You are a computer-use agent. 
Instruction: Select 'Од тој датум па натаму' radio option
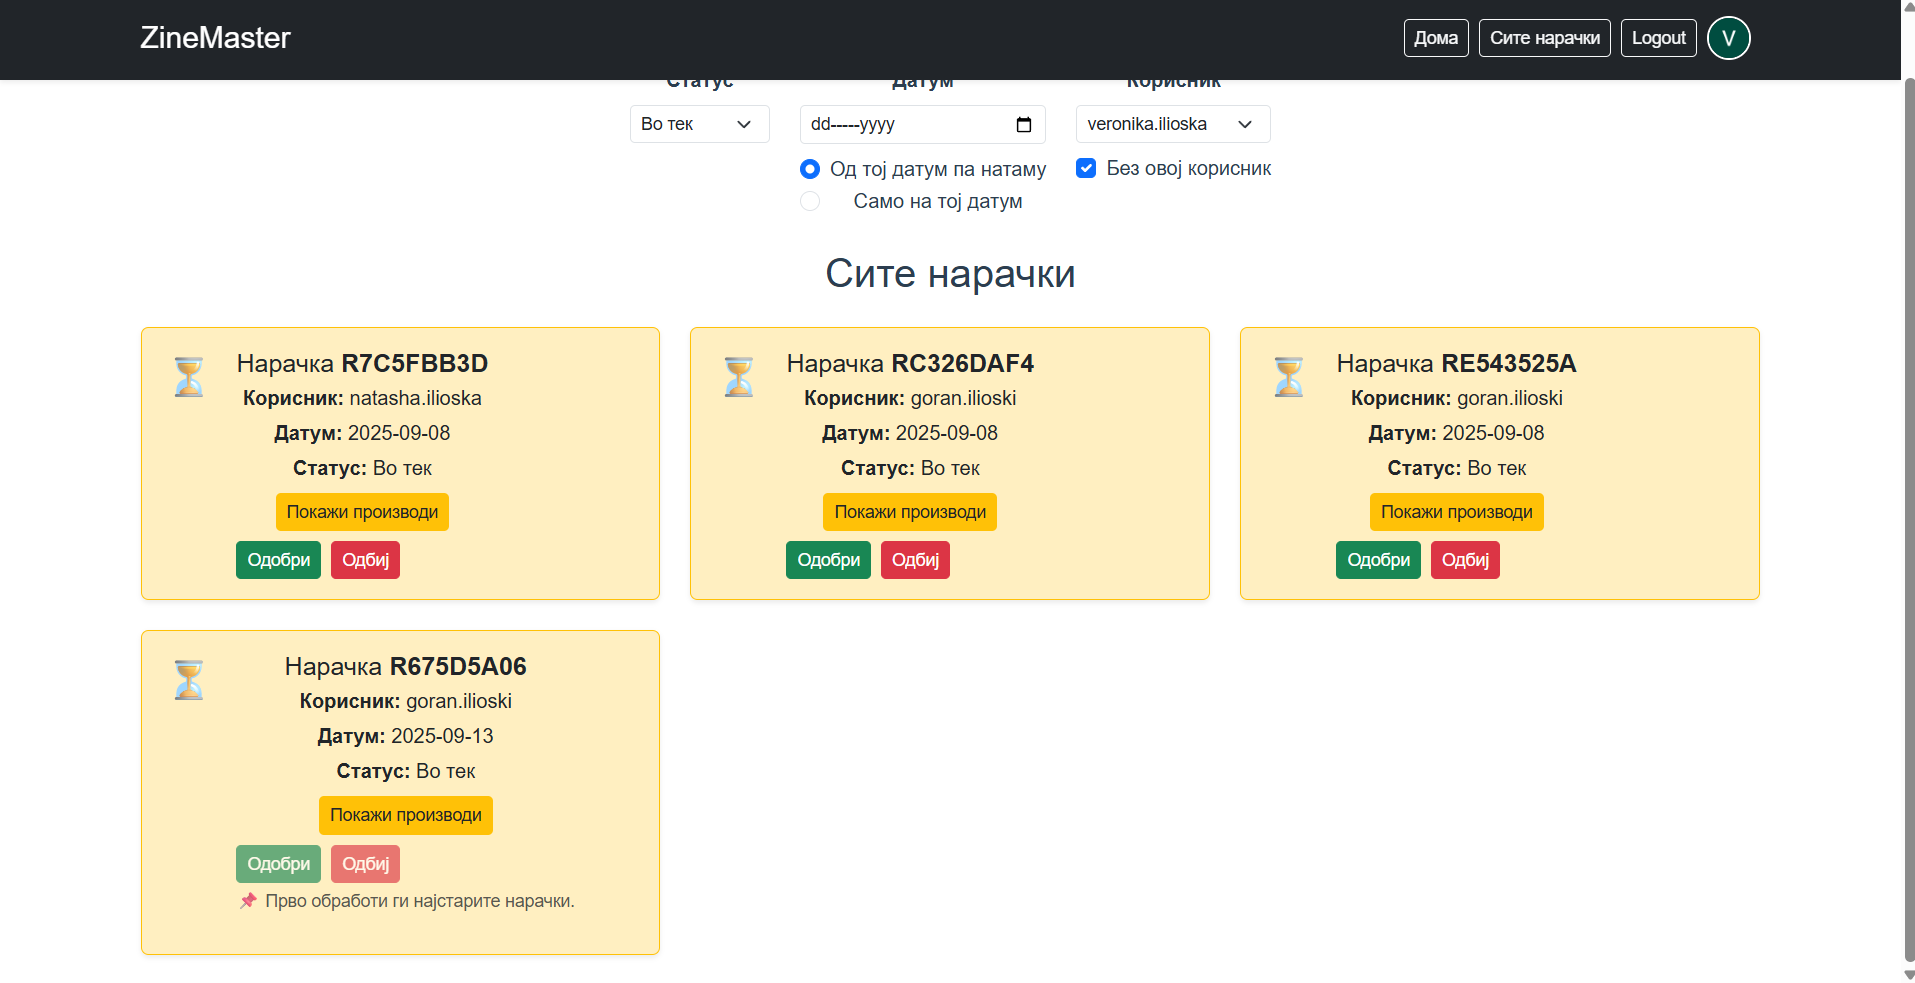810,169
